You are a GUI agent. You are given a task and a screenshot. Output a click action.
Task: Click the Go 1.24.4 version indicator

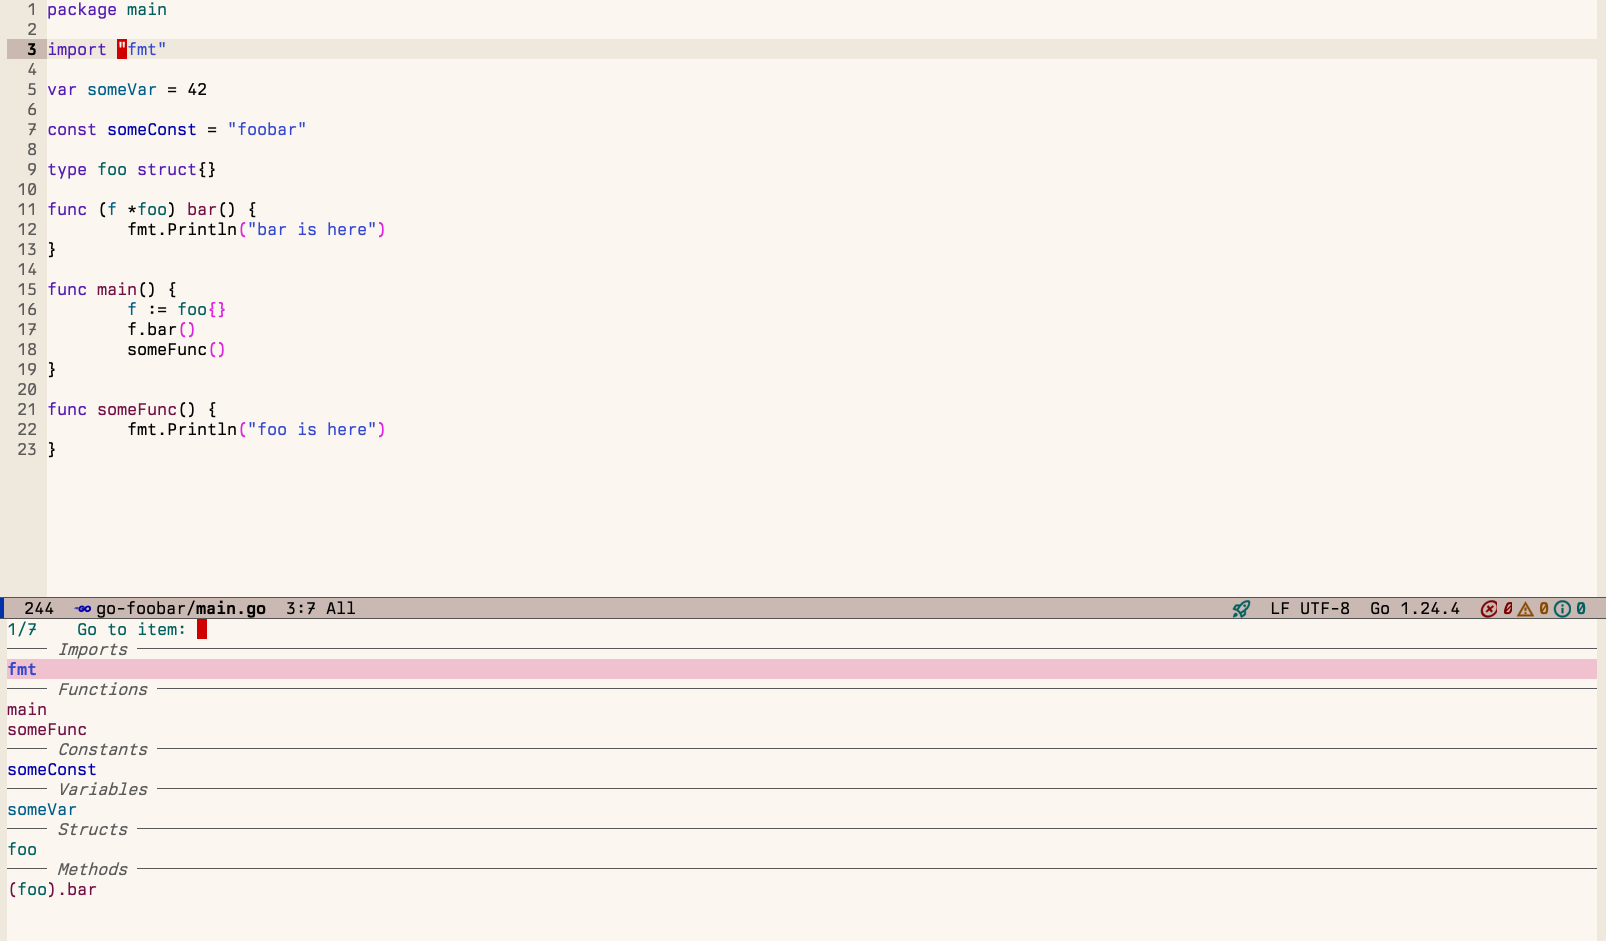tap(1415, 608)
